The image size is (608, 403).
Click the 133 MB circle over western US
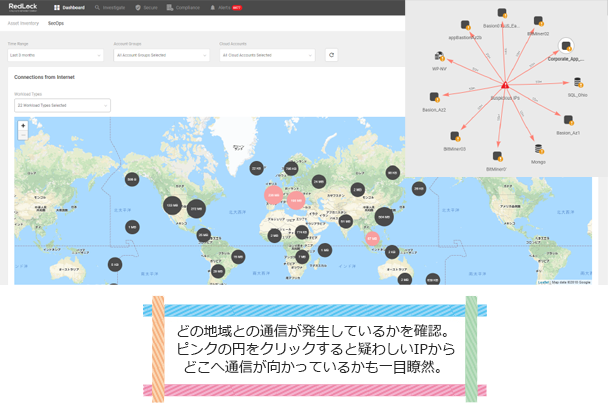coord(173,205)
